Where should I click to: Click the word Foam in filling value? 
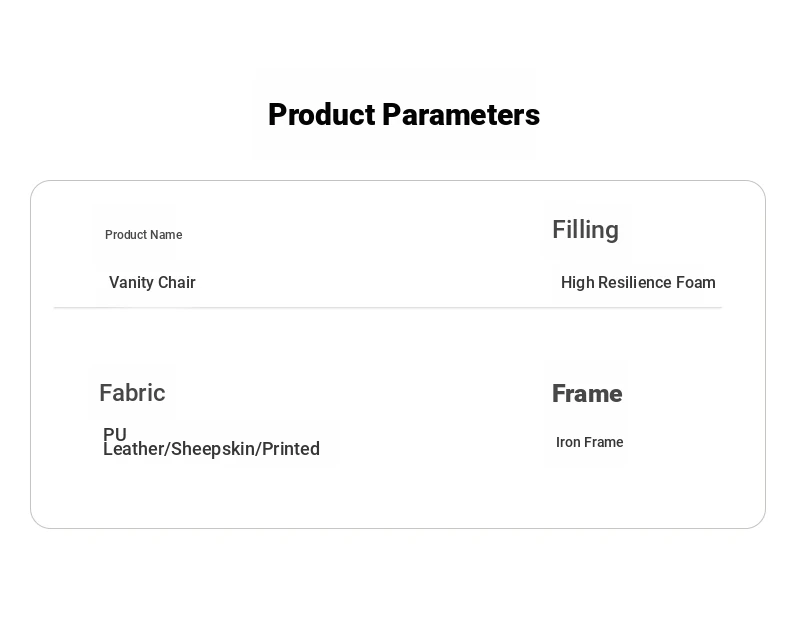(695, 283)
